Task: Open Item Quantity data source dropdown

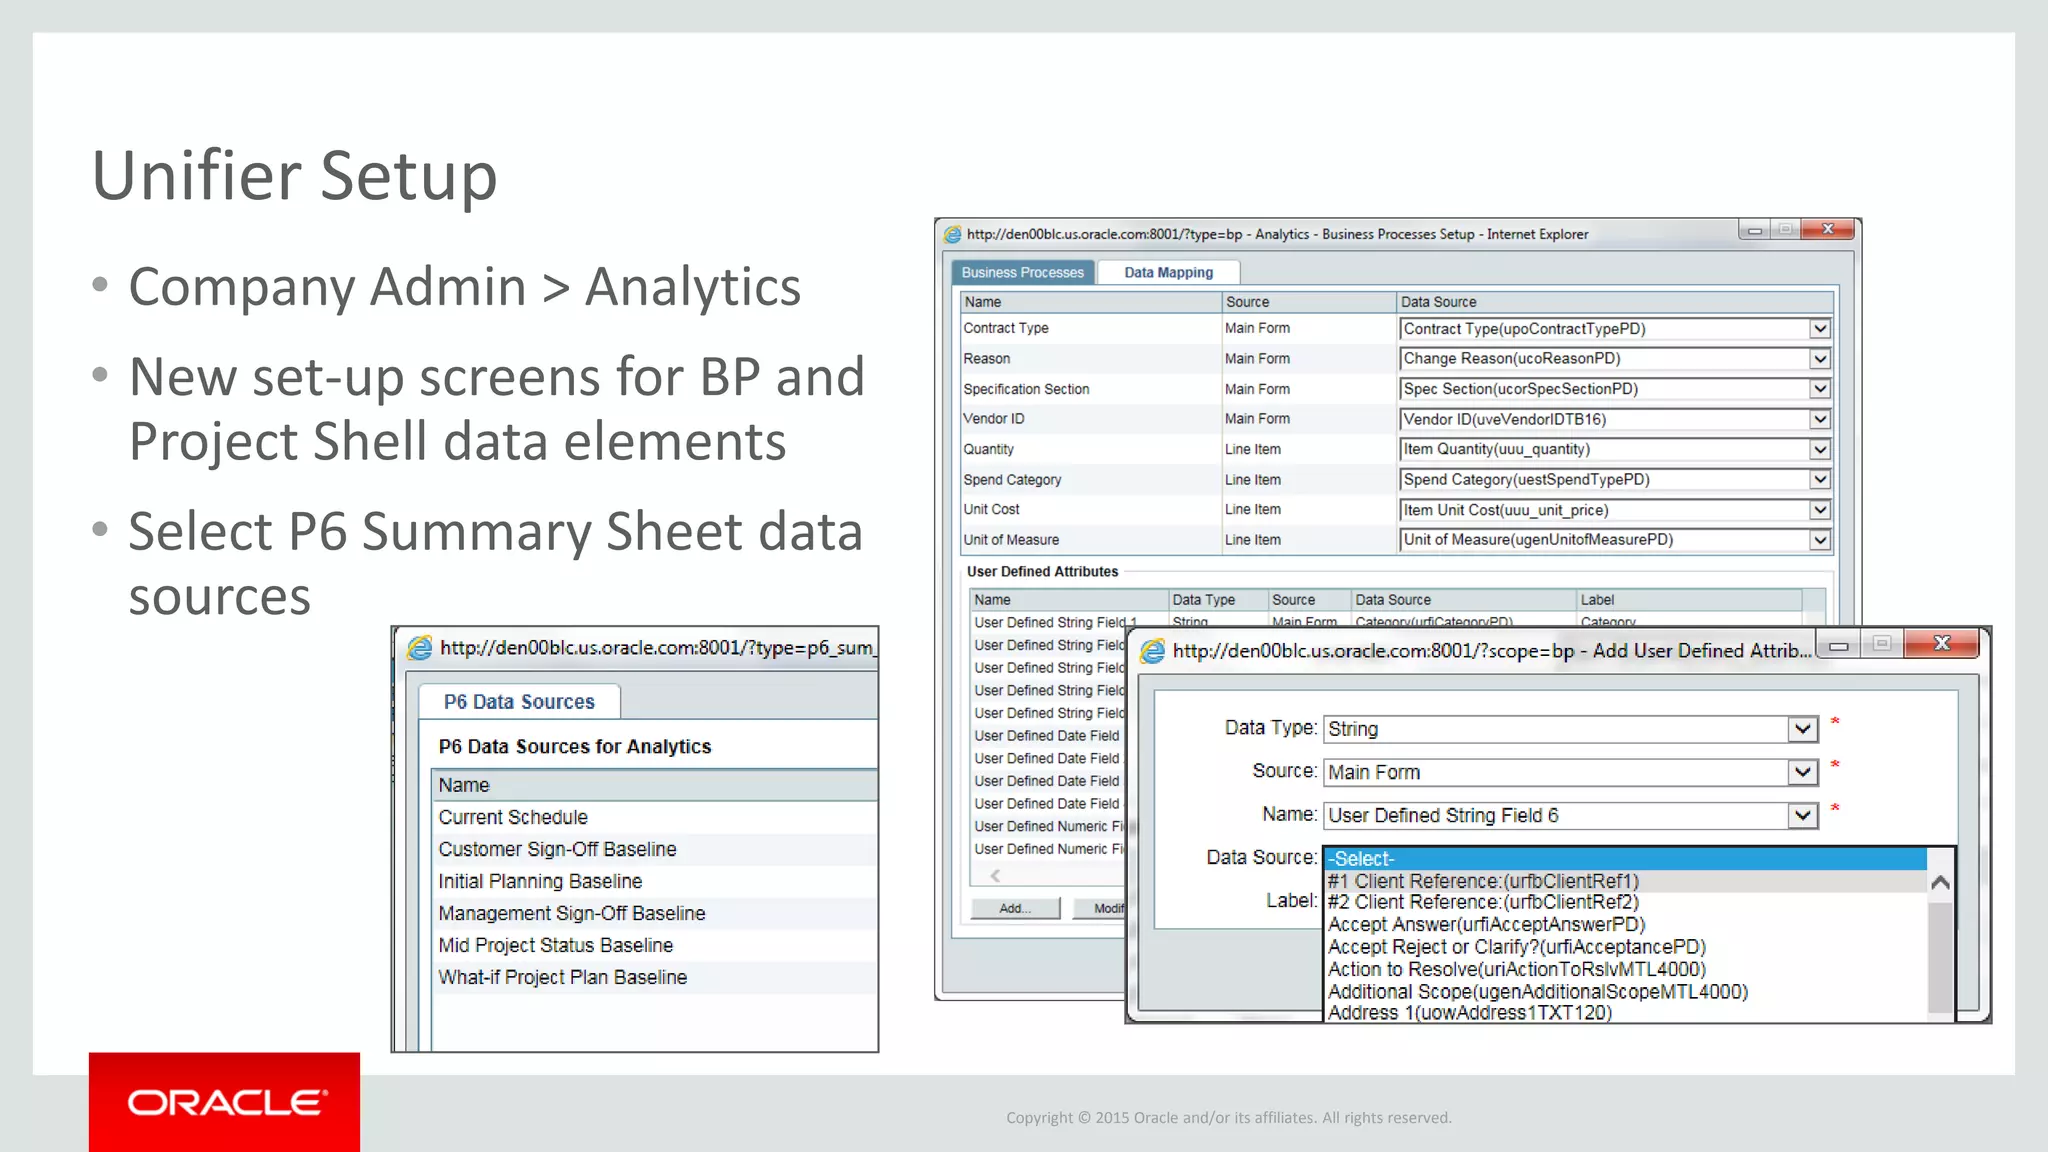Action: [1819, 450]
